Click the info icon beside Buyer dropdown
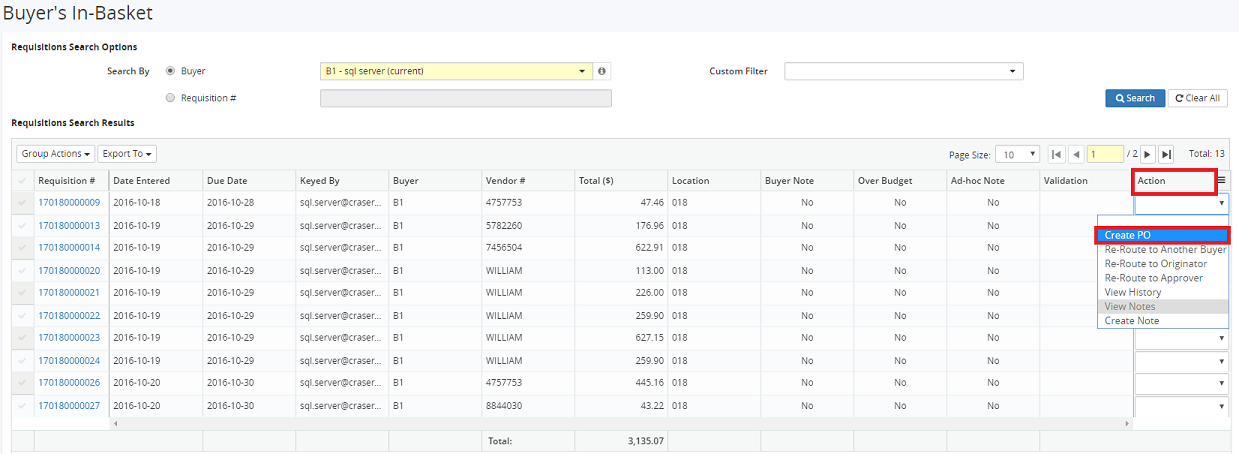This screenshot has width=1239, height=454. click(x=602, y=72)
